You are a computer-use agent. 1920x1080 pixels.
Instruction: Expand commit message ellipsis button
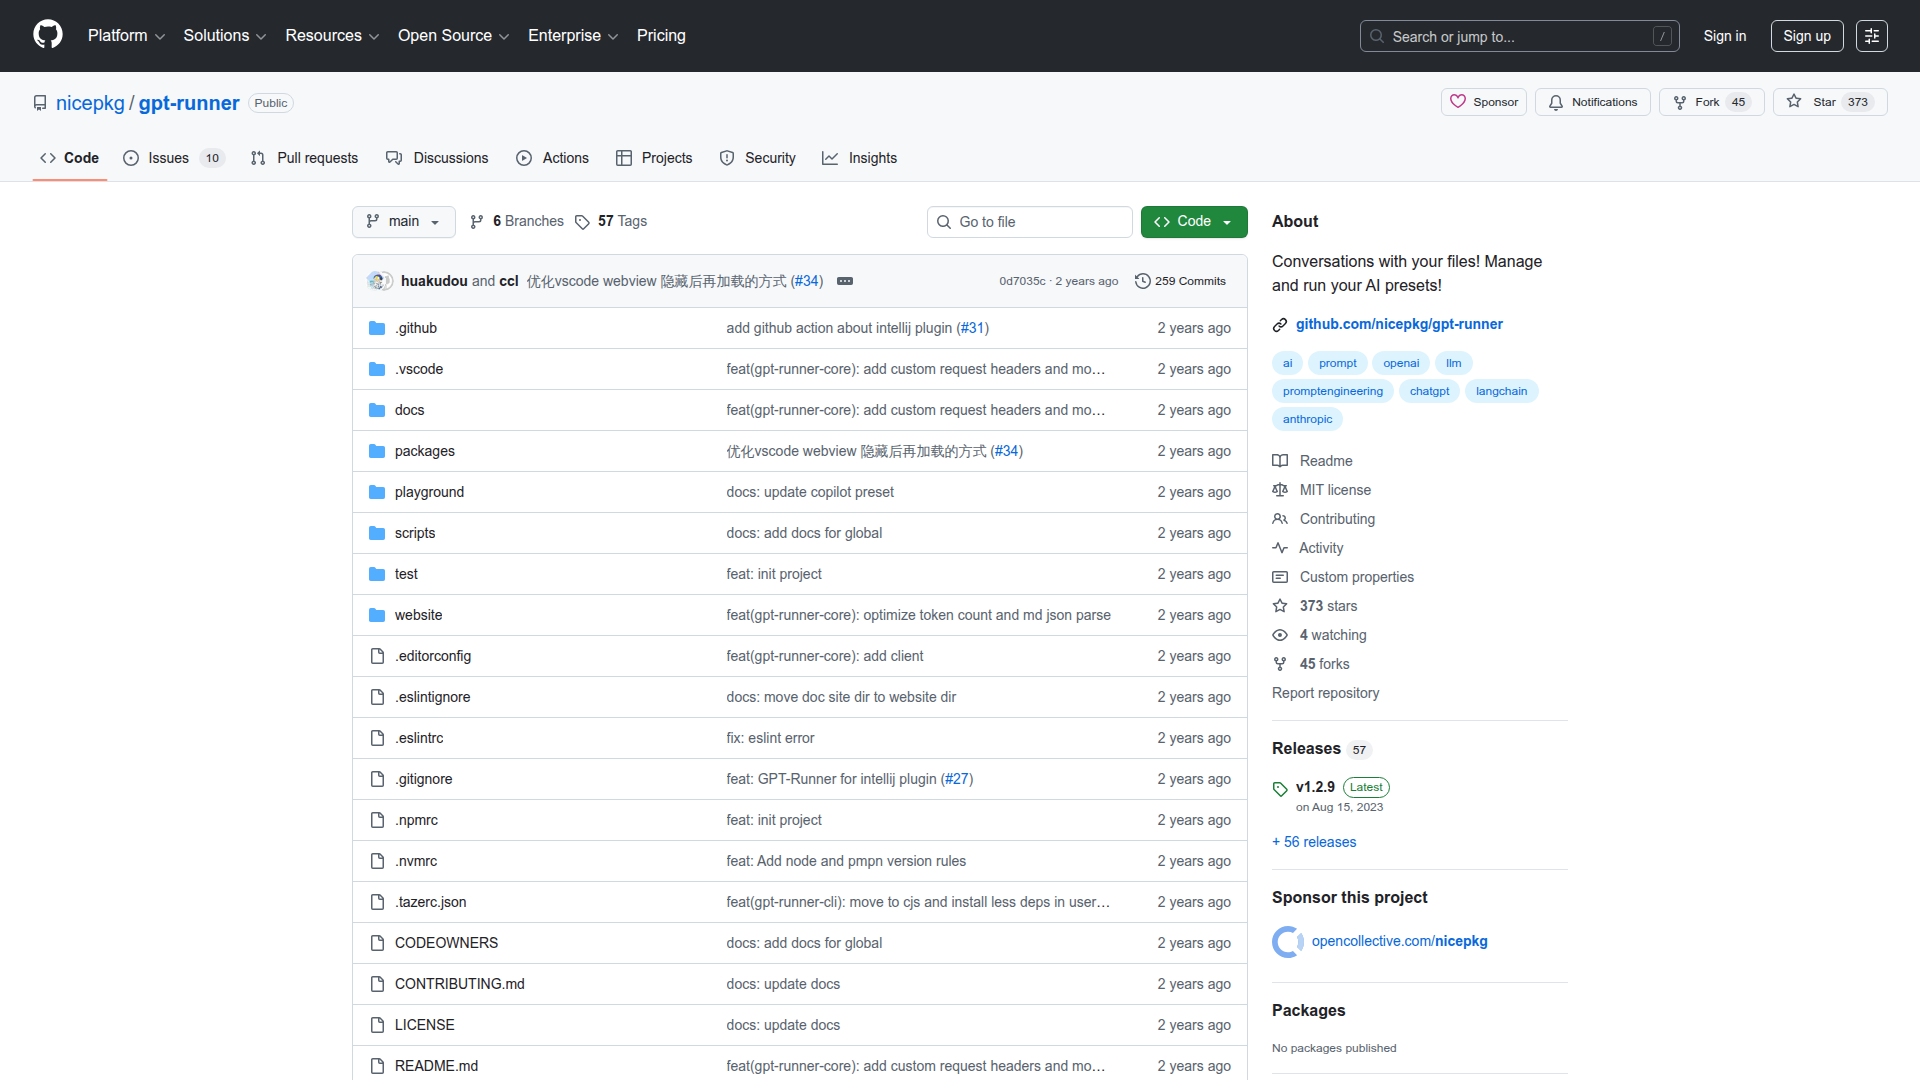tap(845, 281)
